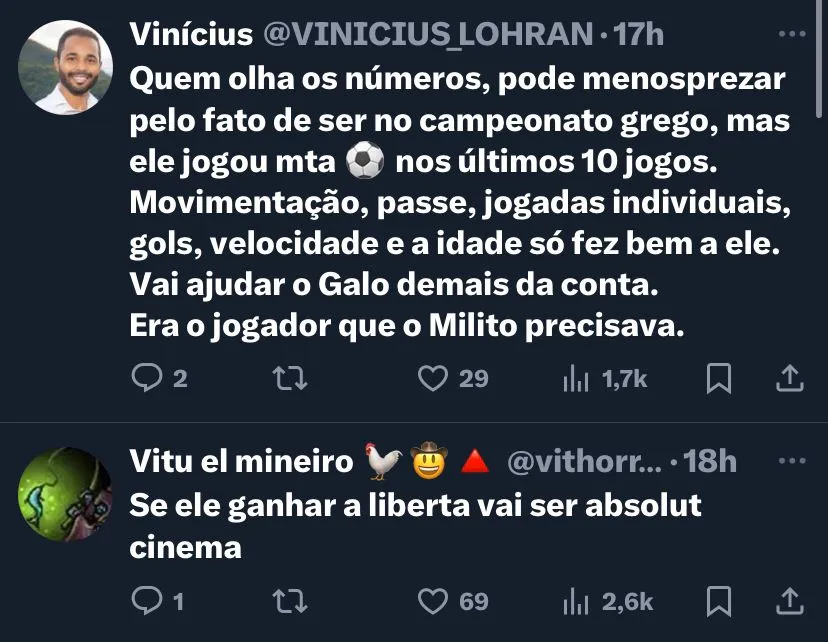Reply to Vitu el mineiro's tweet
The width and height of the screenshot is (828, 642).
146,601
